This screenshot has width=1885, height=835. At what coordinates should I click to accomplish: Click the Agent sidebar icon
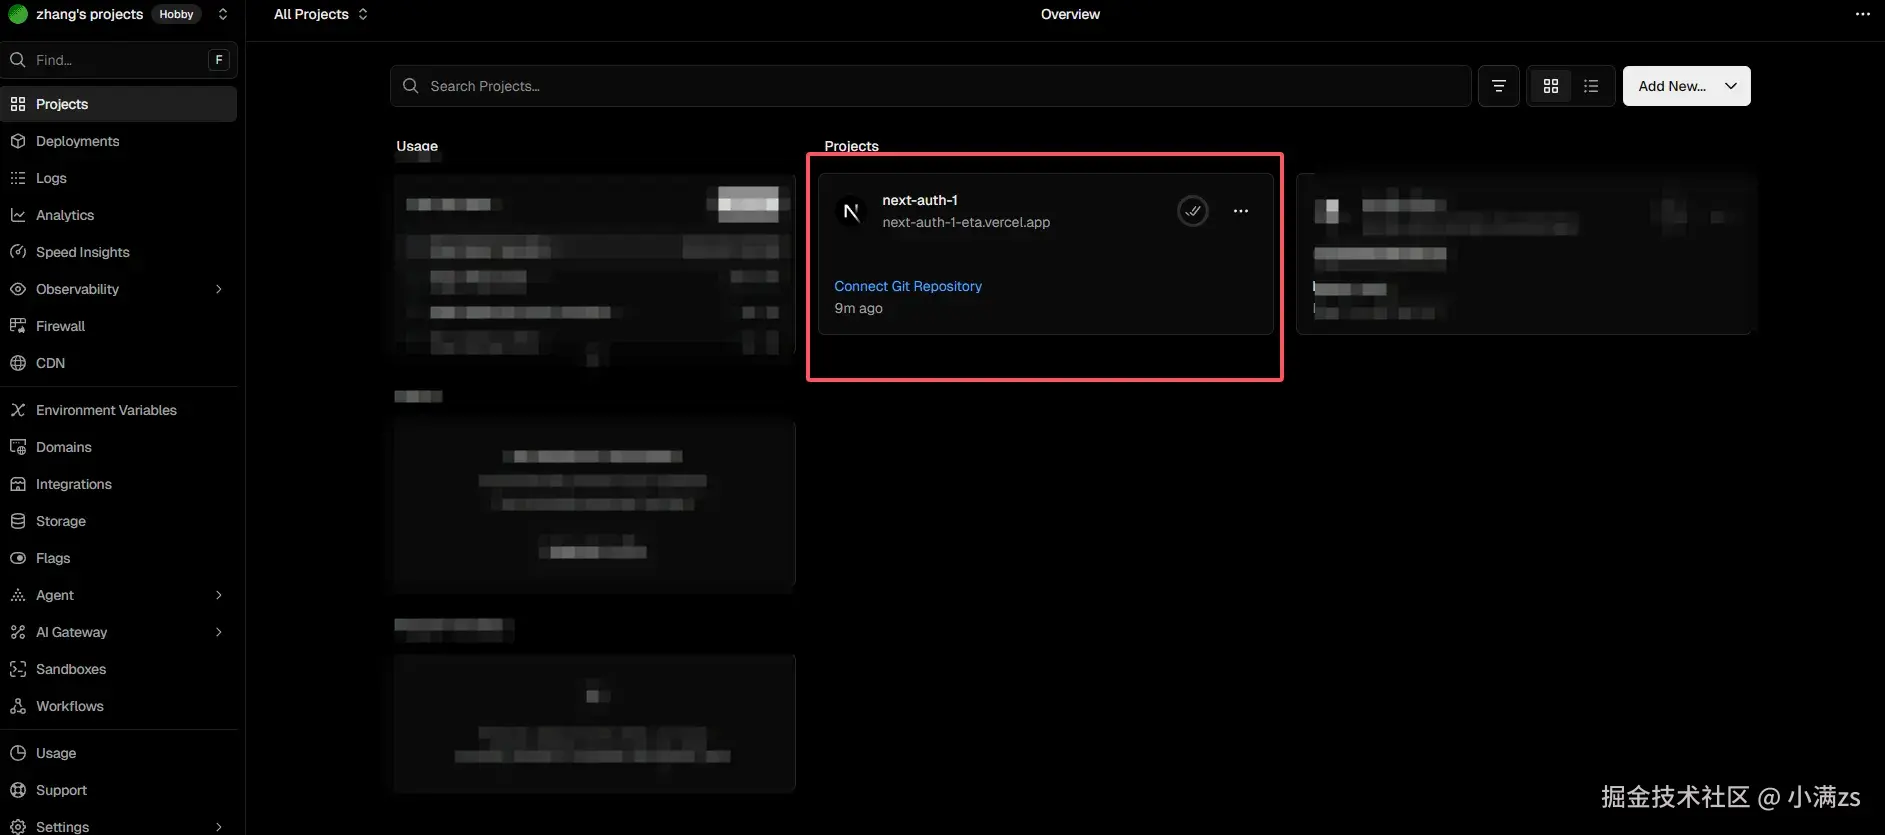pos(18,595)
